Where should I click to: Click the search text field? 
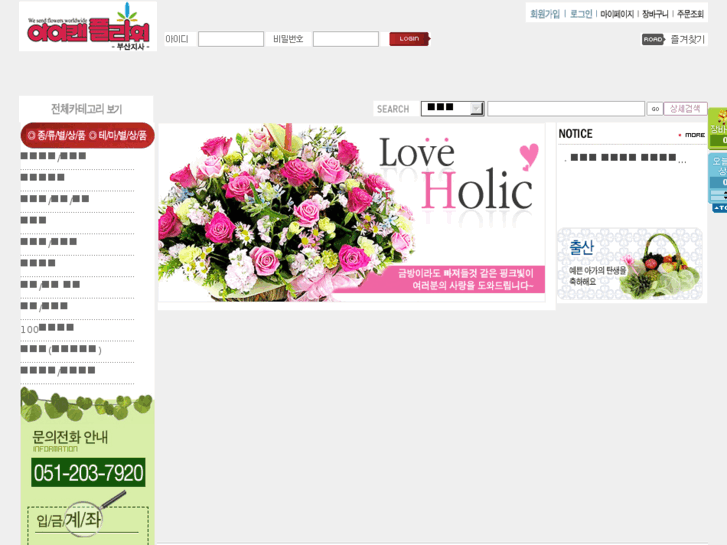(x=566, y=109)
